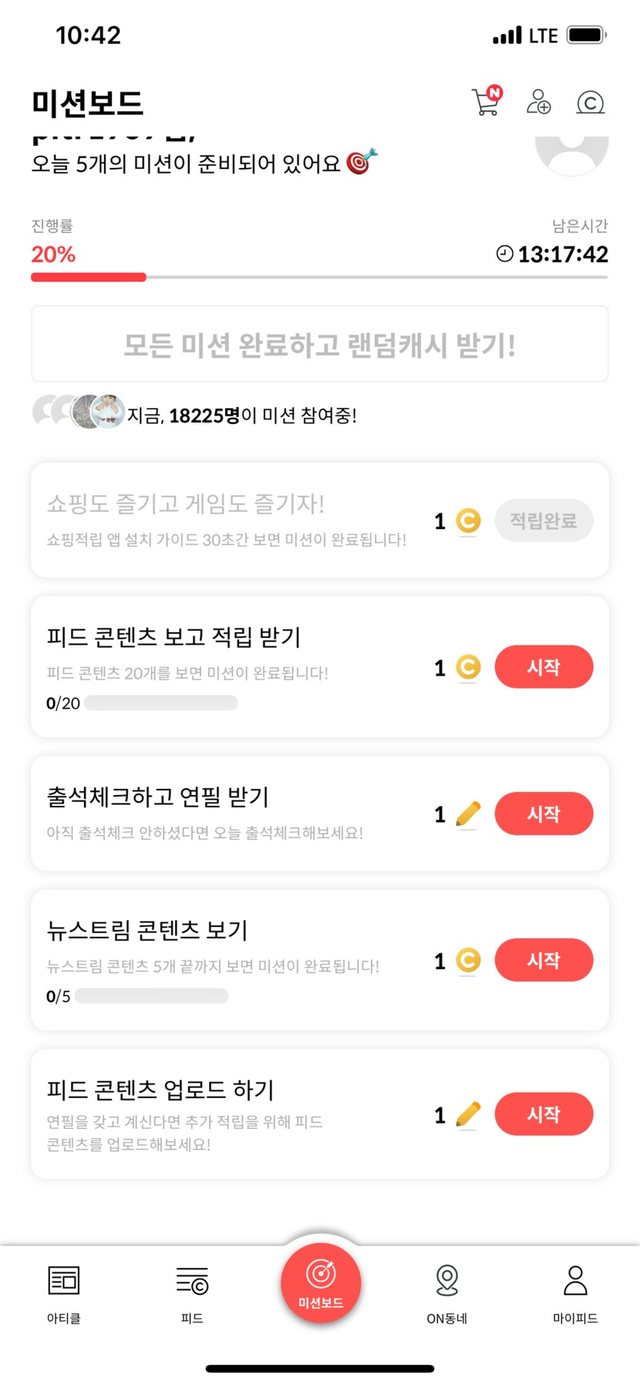Tap the coin icon on 뉴스트림 mission
Image resolution: width=640 pixels, height=1385 pixels.
point(468,961)
